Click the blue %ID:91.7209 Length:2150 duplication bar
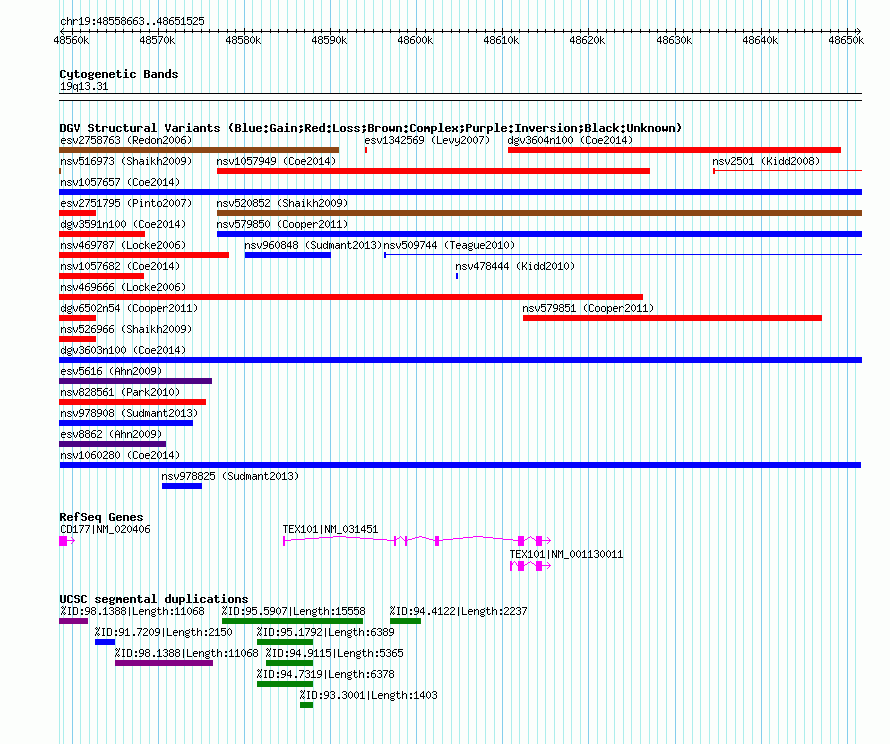The height and width of the screenshot is (744, 890). pos(105,642)
